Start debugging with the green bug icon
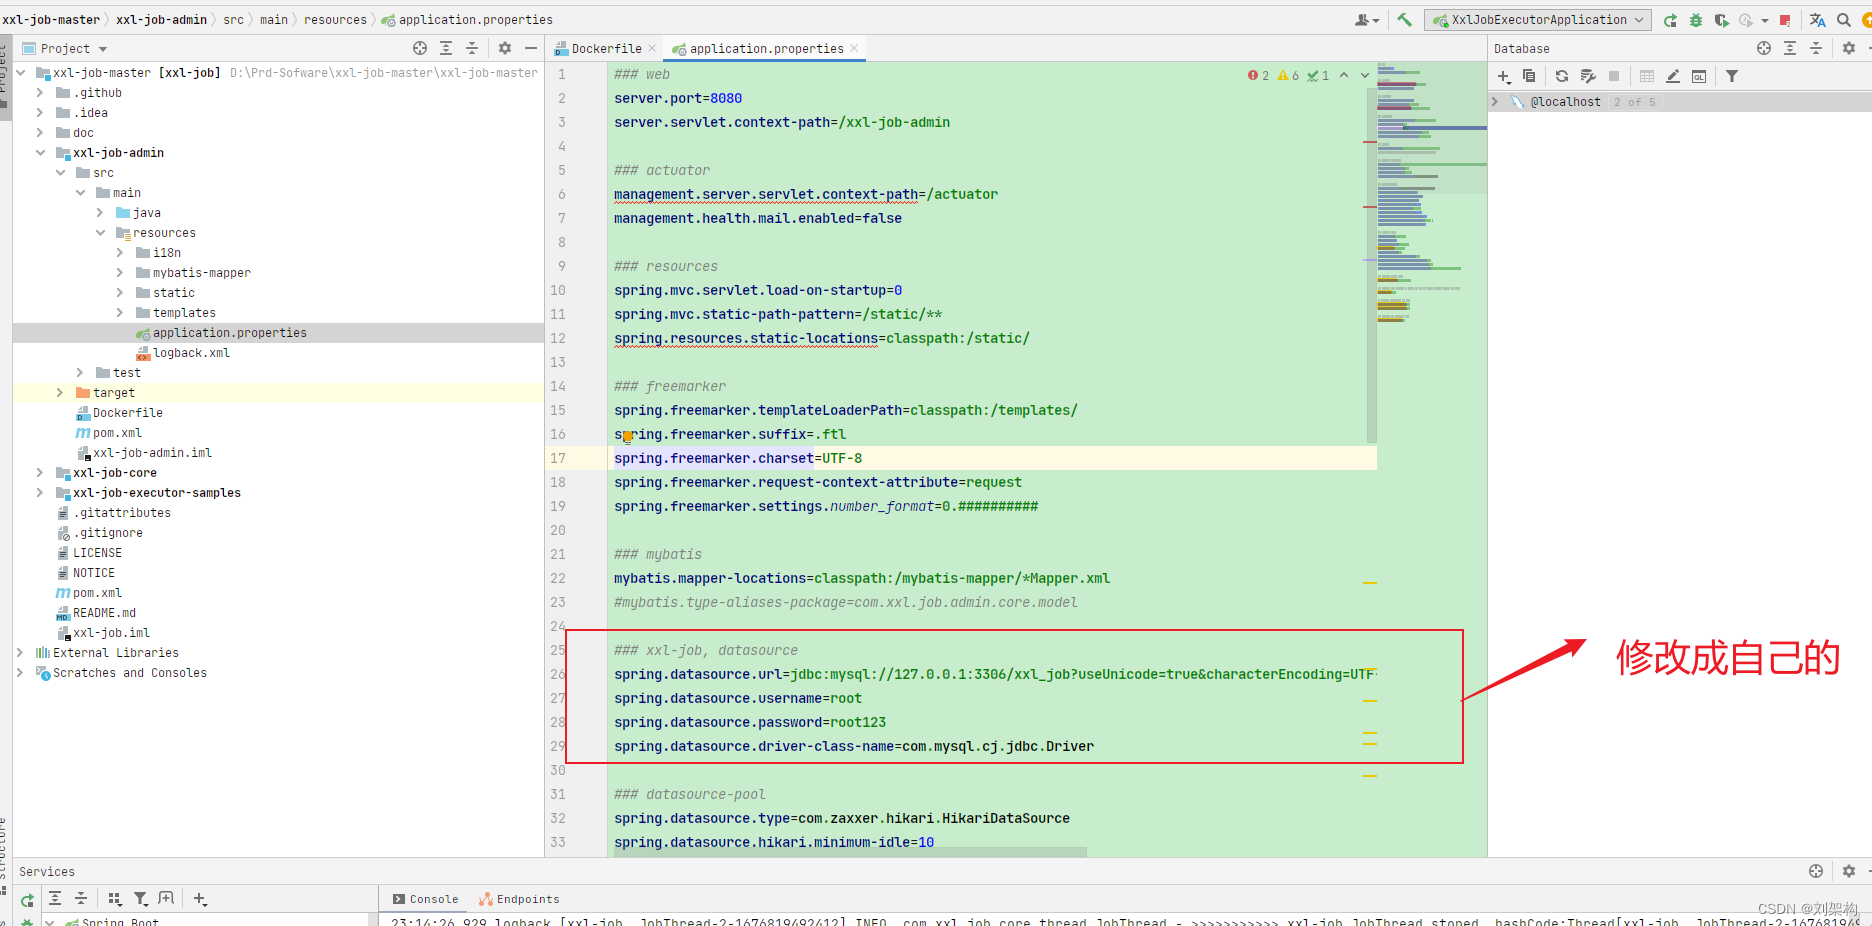 [1696, 20]
